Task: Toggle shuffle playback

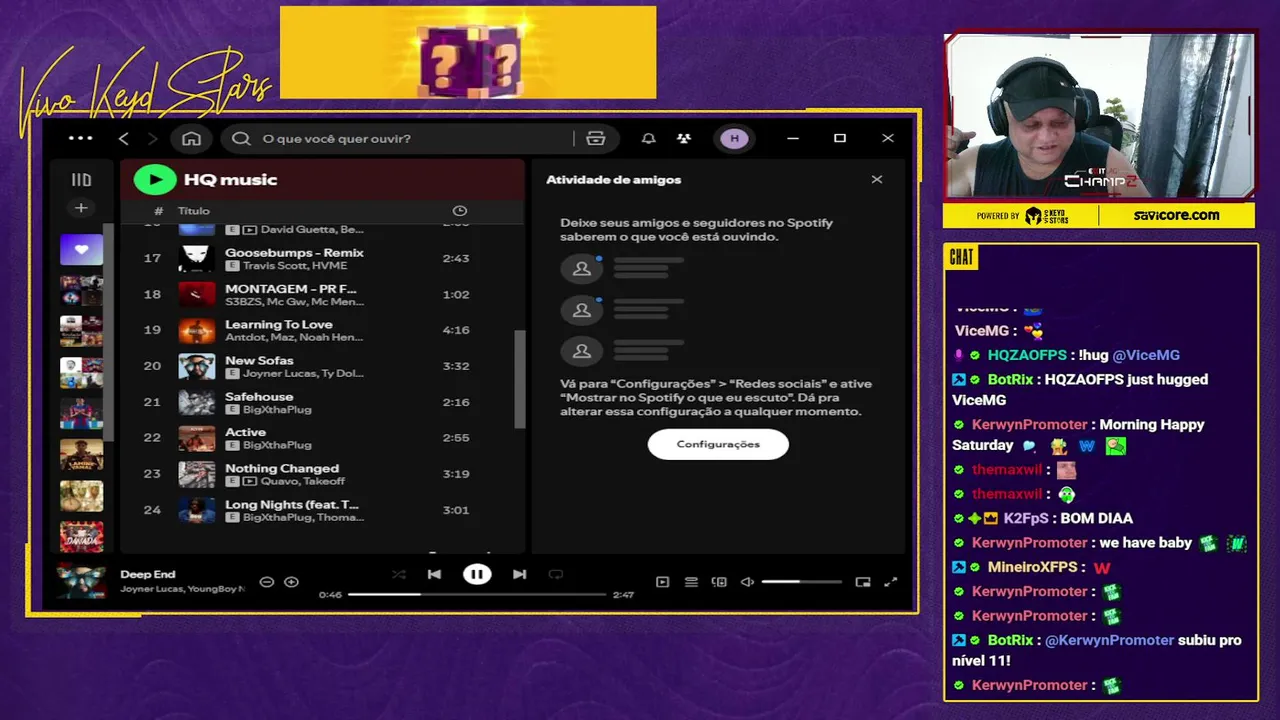Action: click(x=399, y=574)
